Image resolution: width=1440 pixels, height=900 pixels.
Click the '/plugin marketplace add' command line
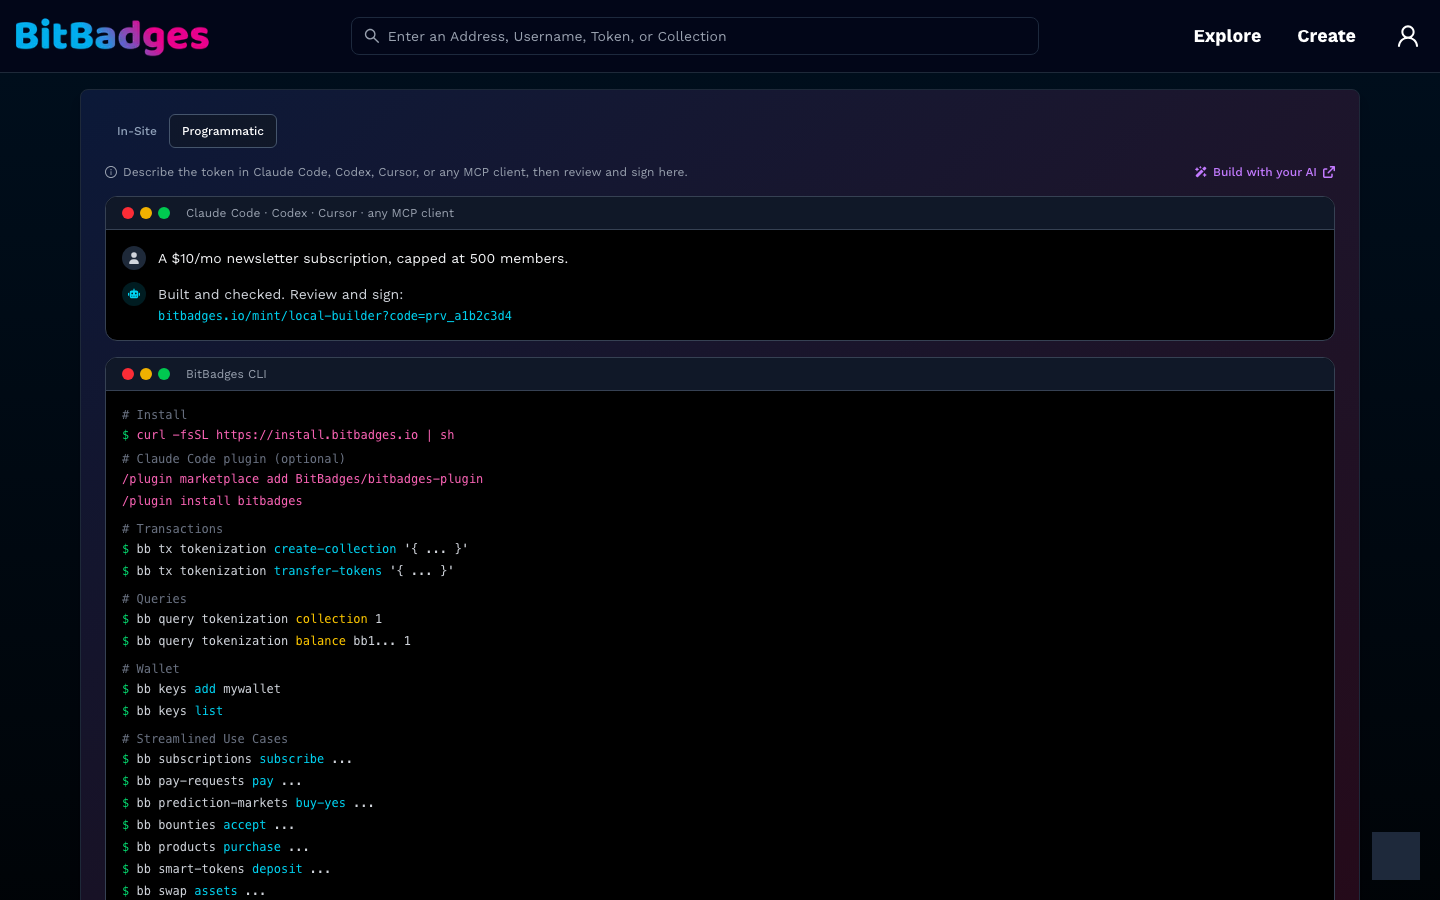(x=302, y=479)
